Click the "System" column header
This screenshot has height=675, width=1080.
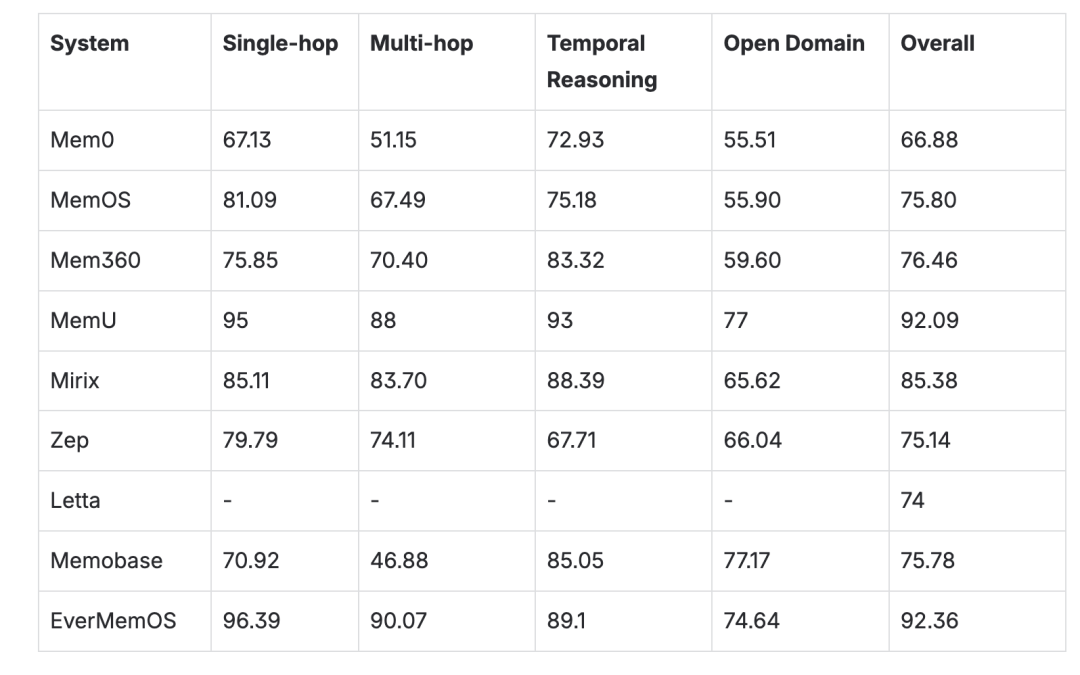pos(89,44)
